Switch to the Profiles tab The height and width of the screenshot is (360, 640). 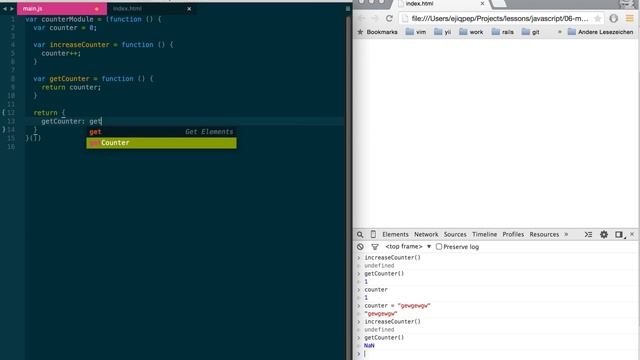click(513, 234)
